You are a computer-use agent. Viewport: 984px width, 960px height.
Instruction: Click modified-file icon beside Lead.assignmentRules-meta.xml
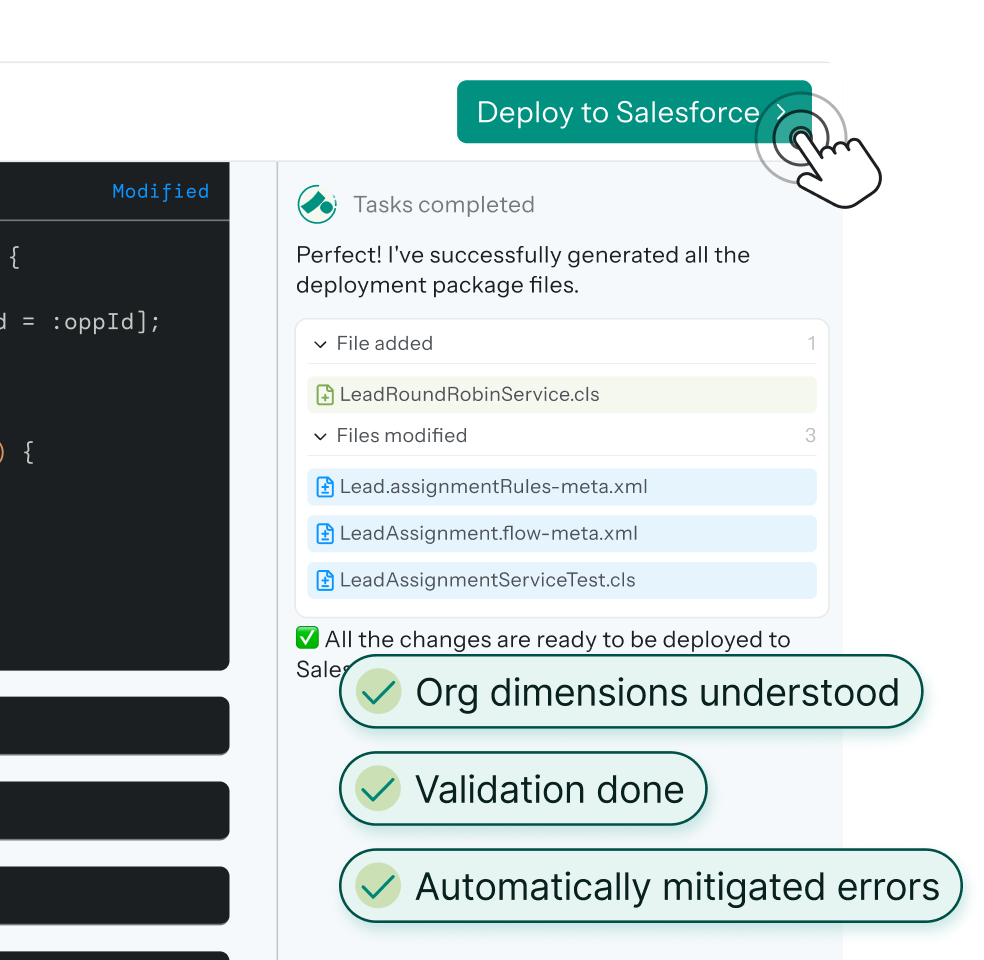click(x=324, y=487)
